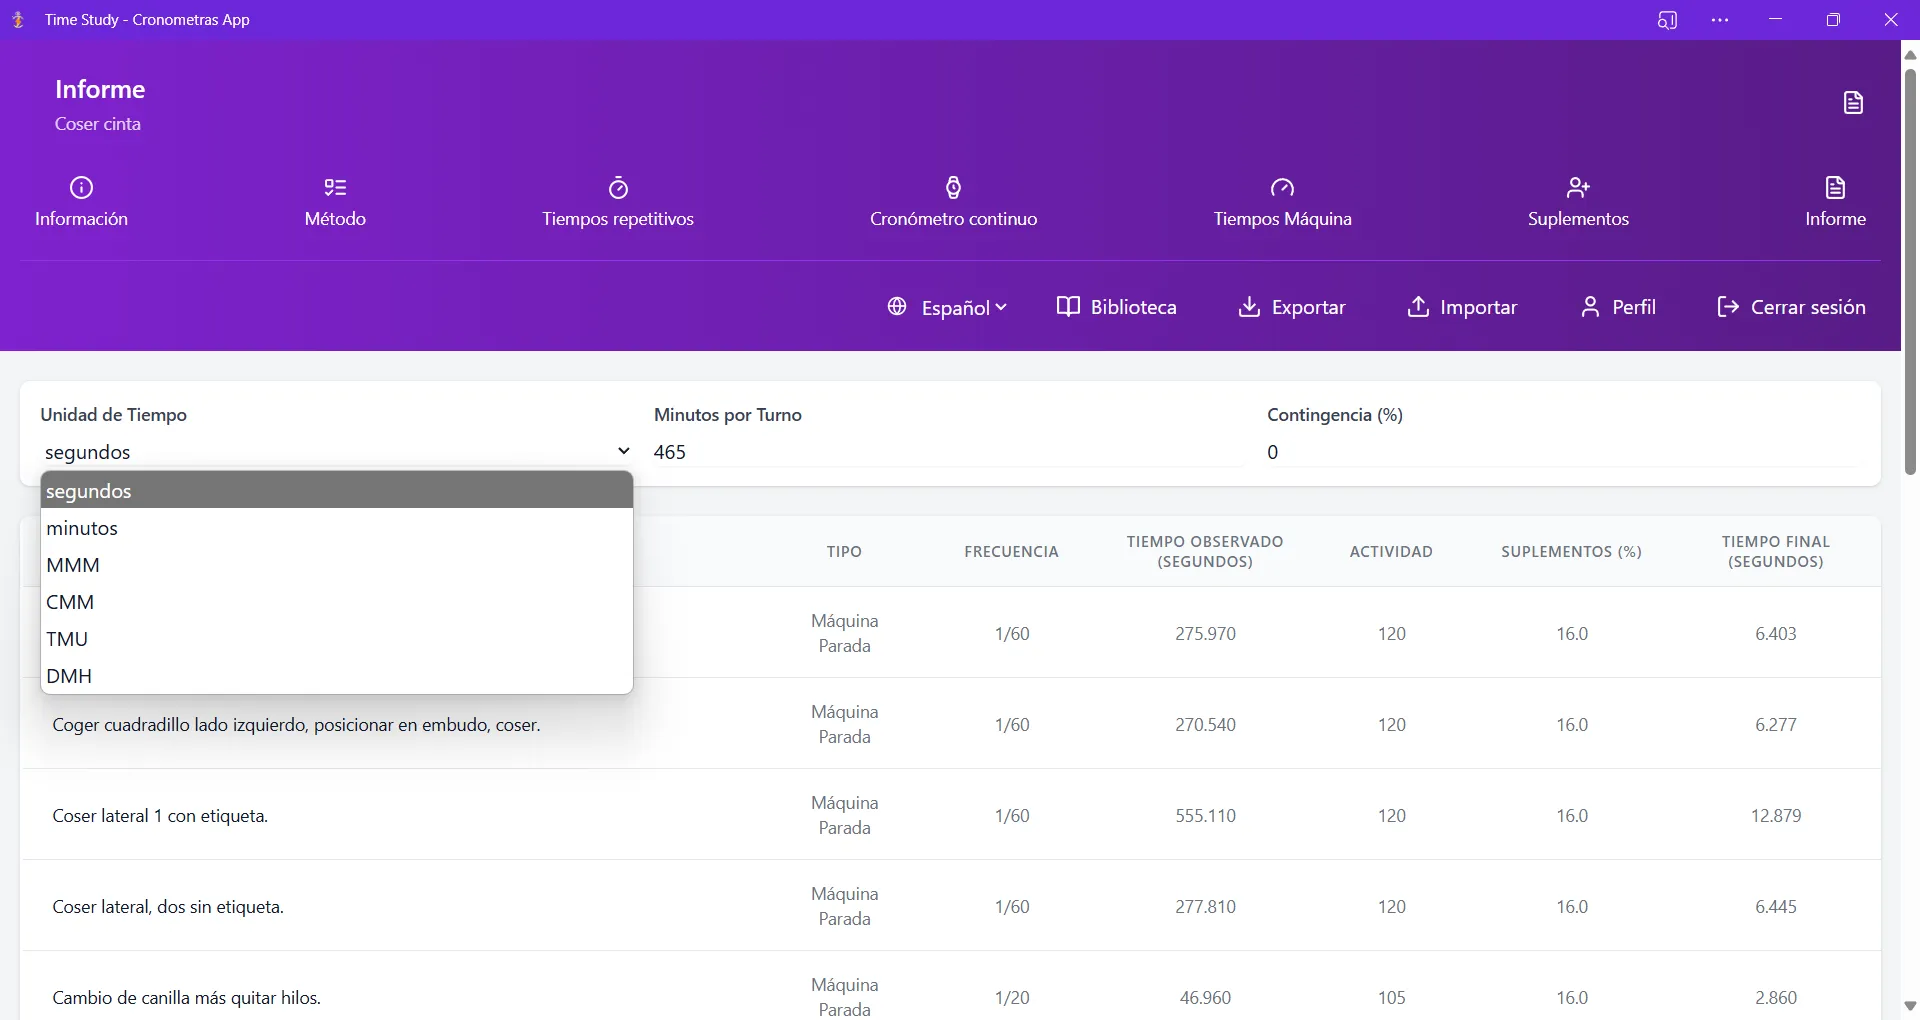Select segundos from the unit list
1920x1020 pixels.
point(337,491)
